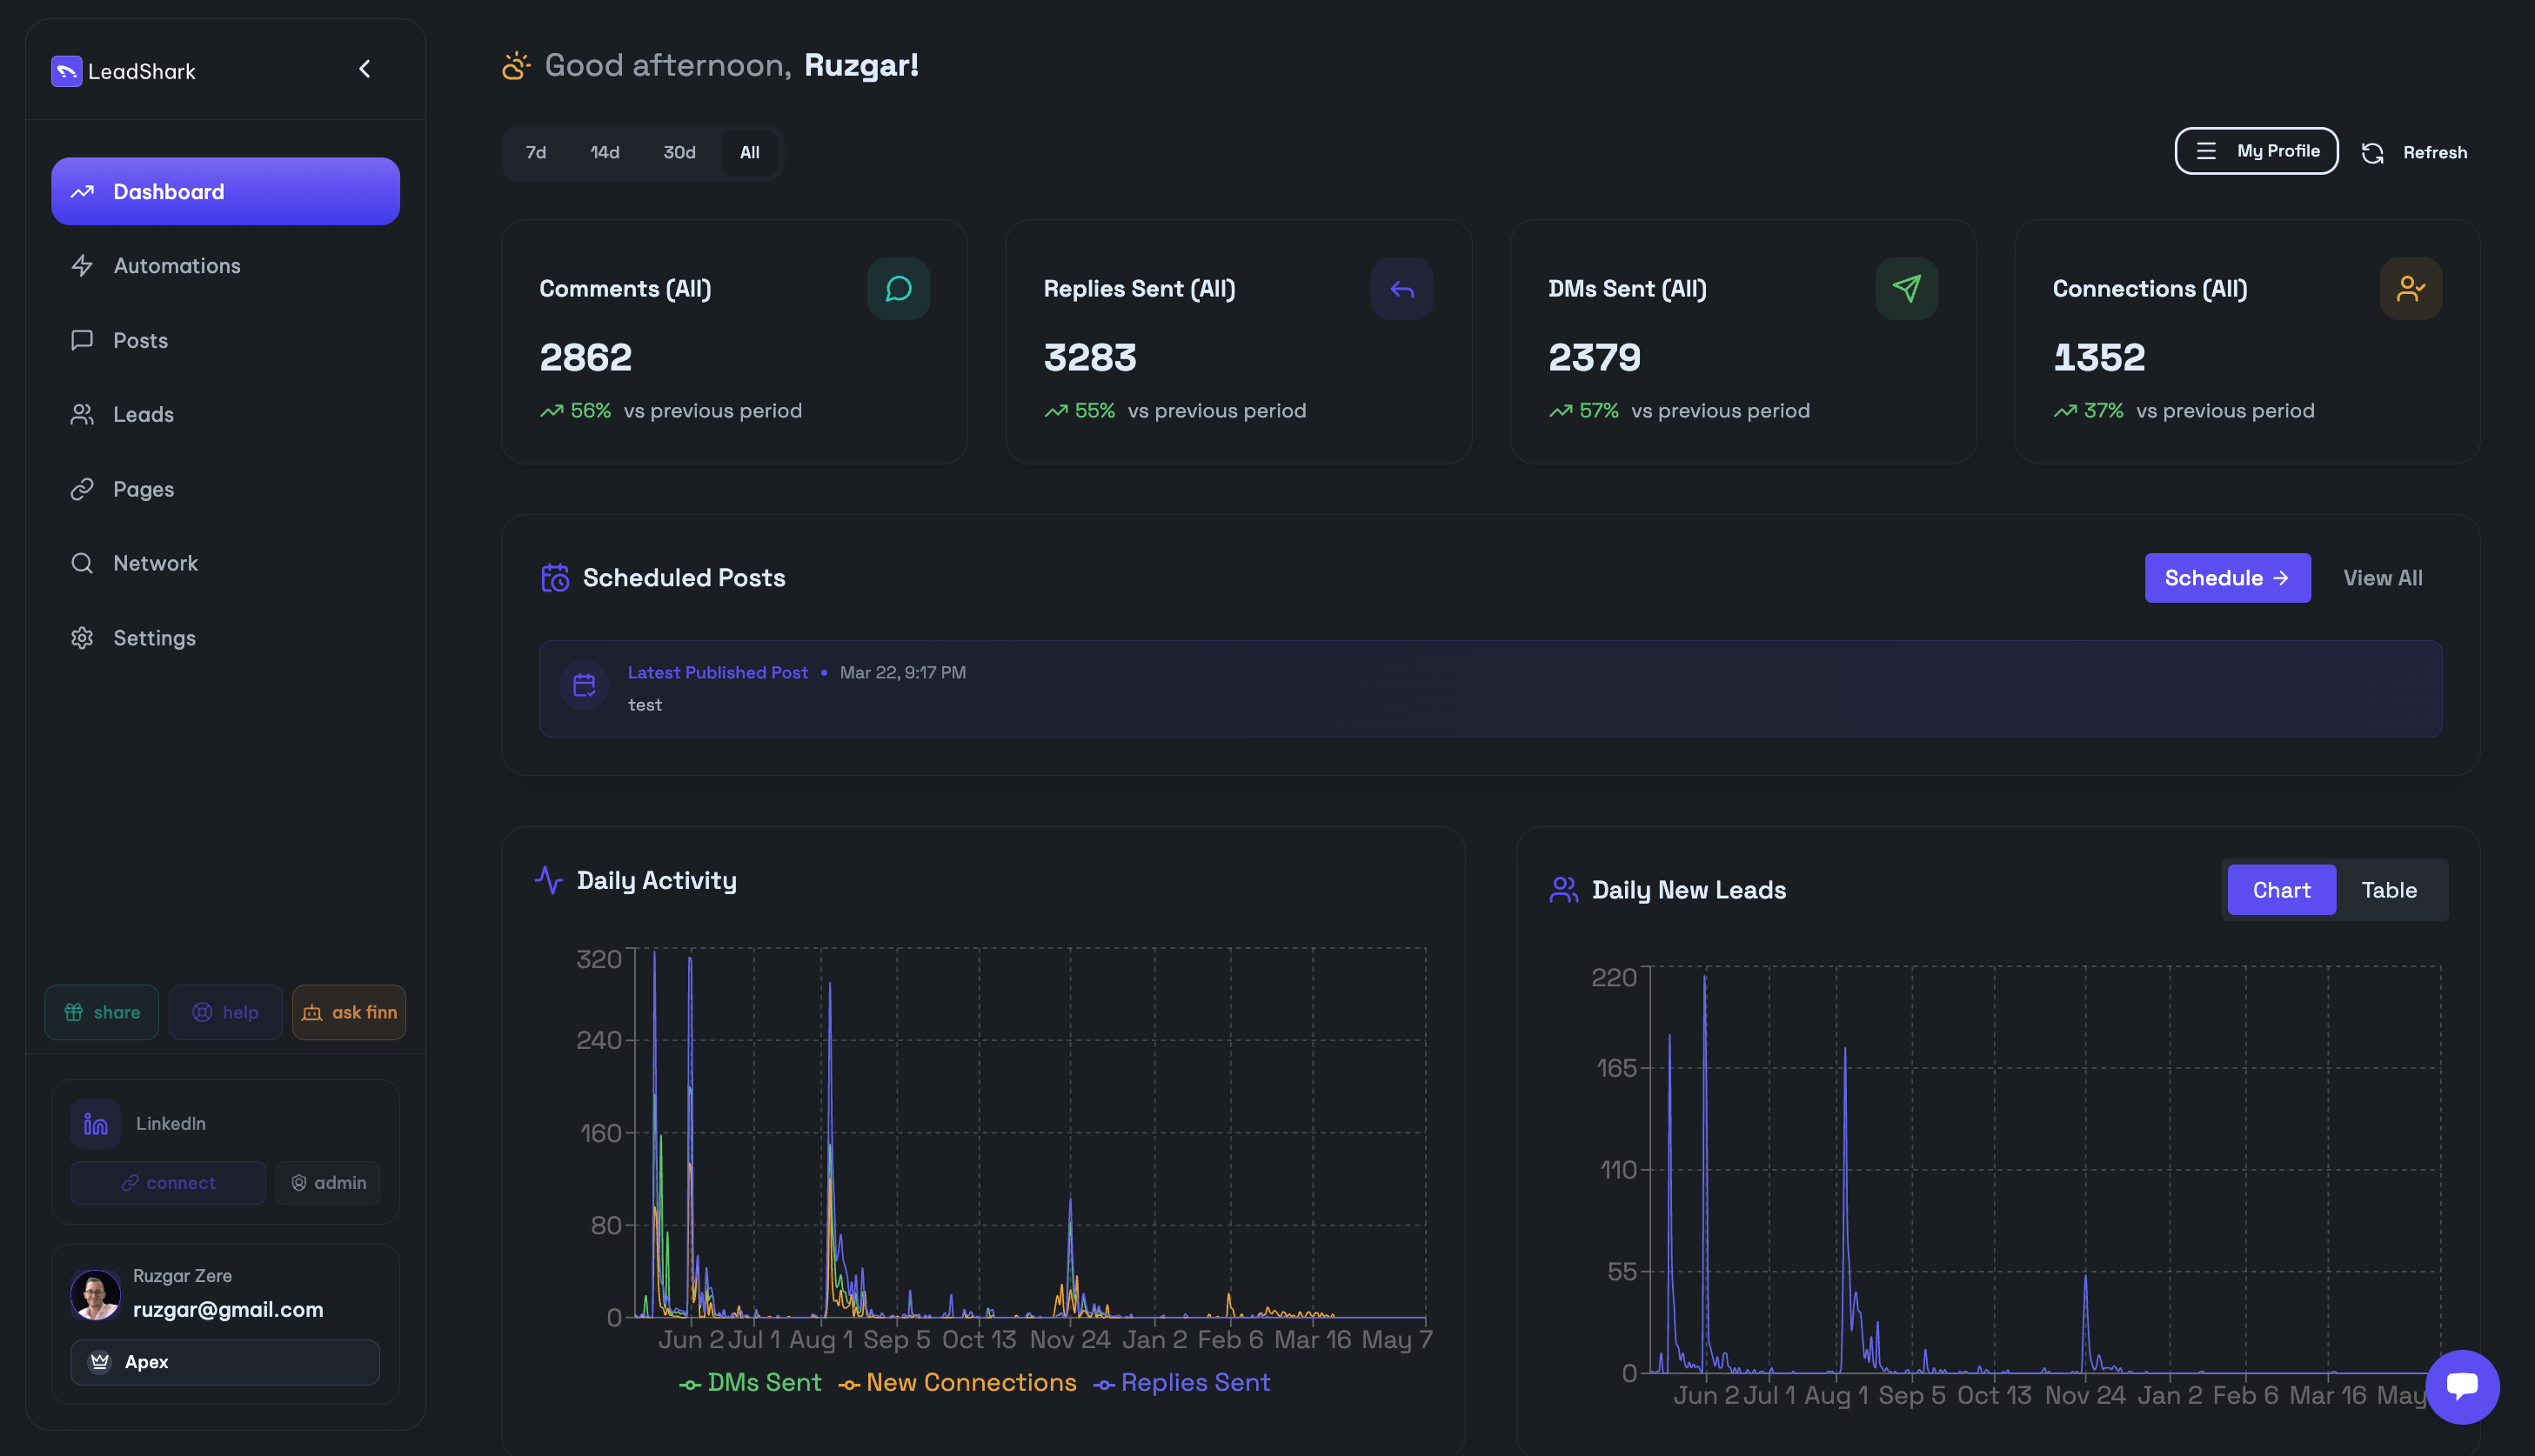Open the View All scheduled posts link
Viewport: 2535px width, 1456px height.
(x=2382, y=578)
